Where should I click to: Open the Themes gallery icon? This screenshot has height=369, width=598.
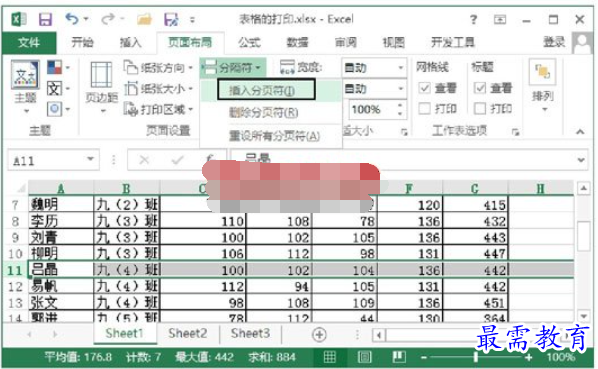(x=25, y=76)
